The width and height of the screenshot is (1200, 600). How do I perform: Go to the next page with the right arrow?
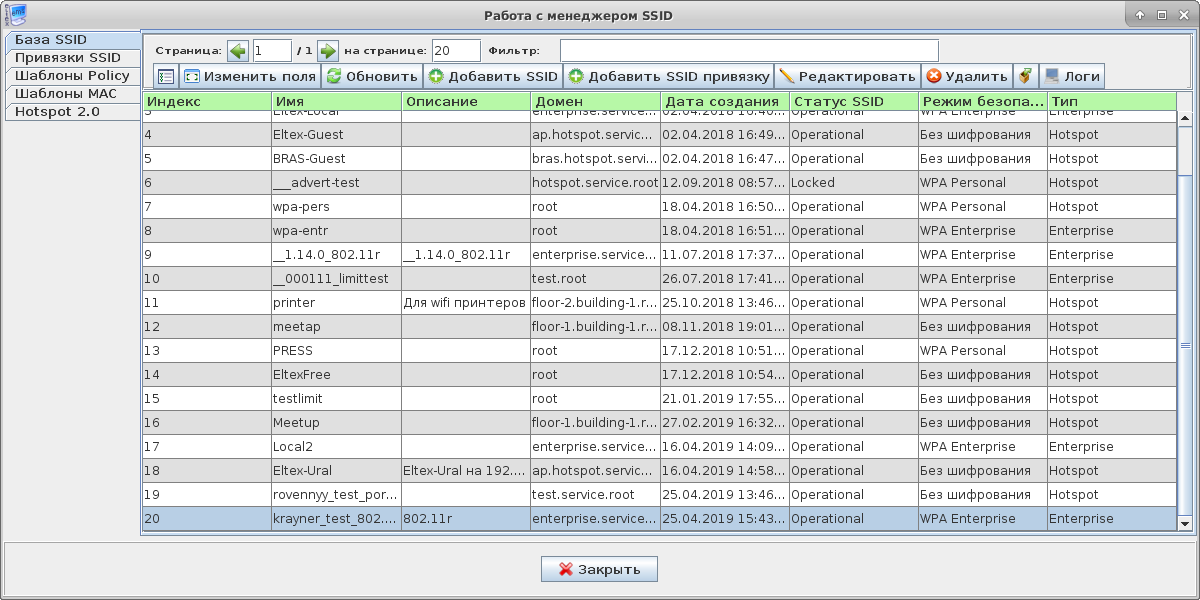click(328, 50)
